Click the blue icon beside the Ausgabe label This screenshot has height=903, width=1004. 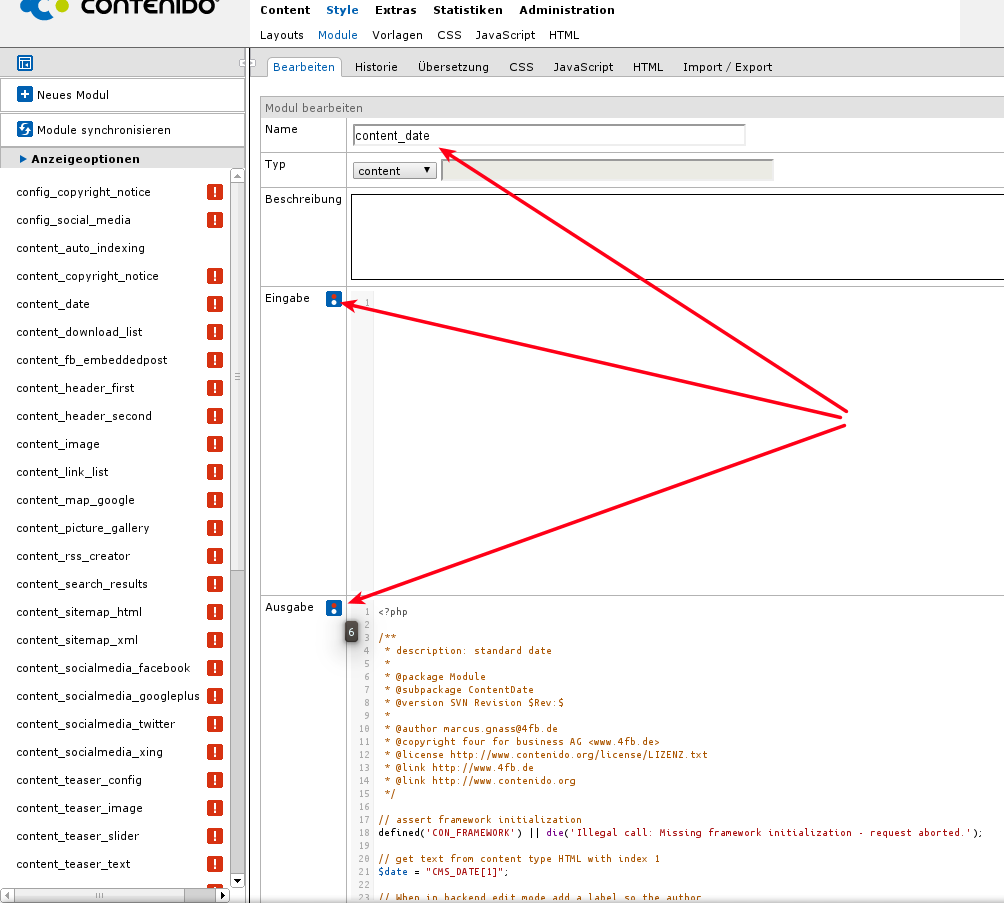[x=334, y=607]
